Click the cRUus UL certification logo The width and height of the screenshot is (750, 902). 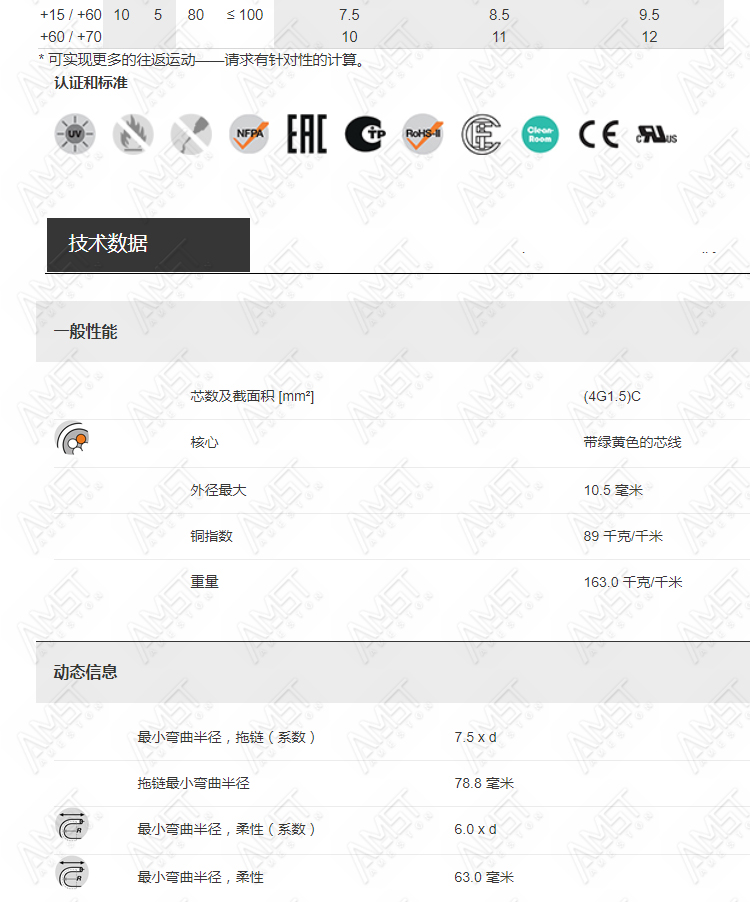[x=656, y=135]
